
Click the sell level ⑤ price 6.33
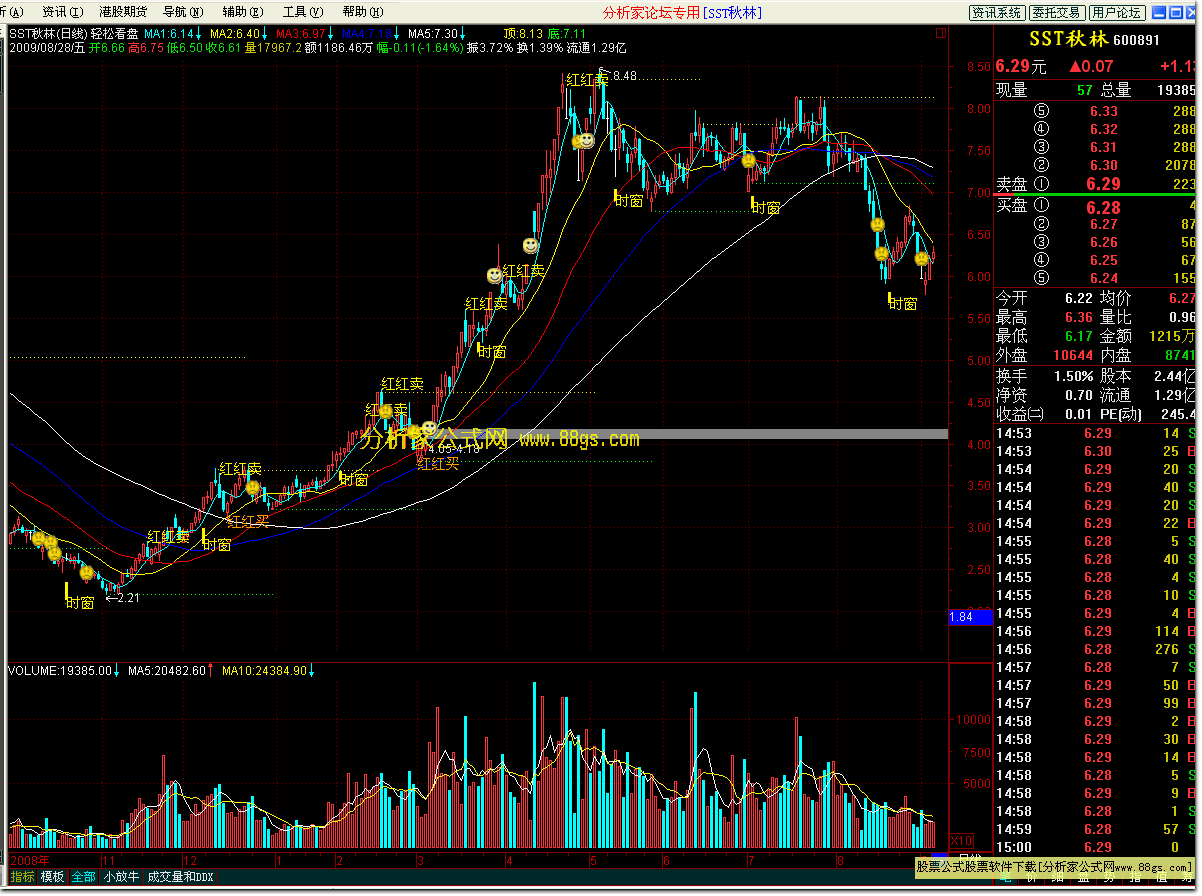(x=1104, y=111)
